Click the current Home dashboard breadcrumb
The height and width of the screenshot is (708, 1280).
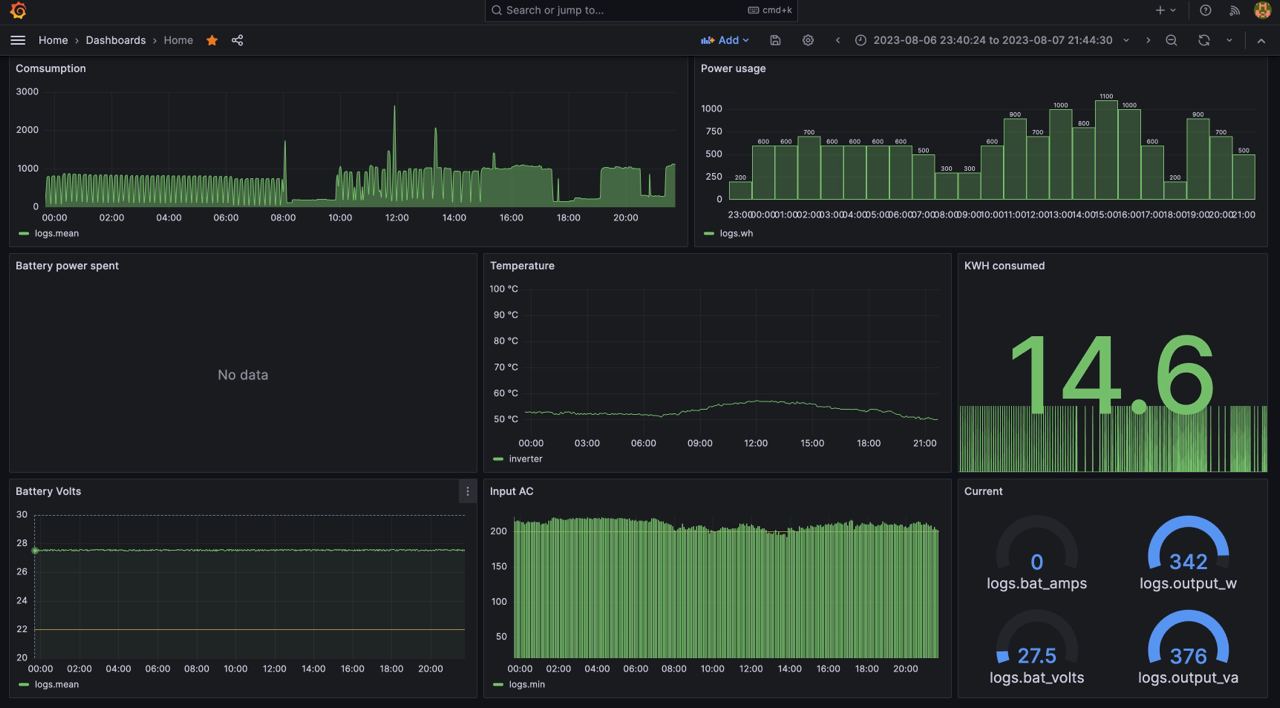point(178,40)
